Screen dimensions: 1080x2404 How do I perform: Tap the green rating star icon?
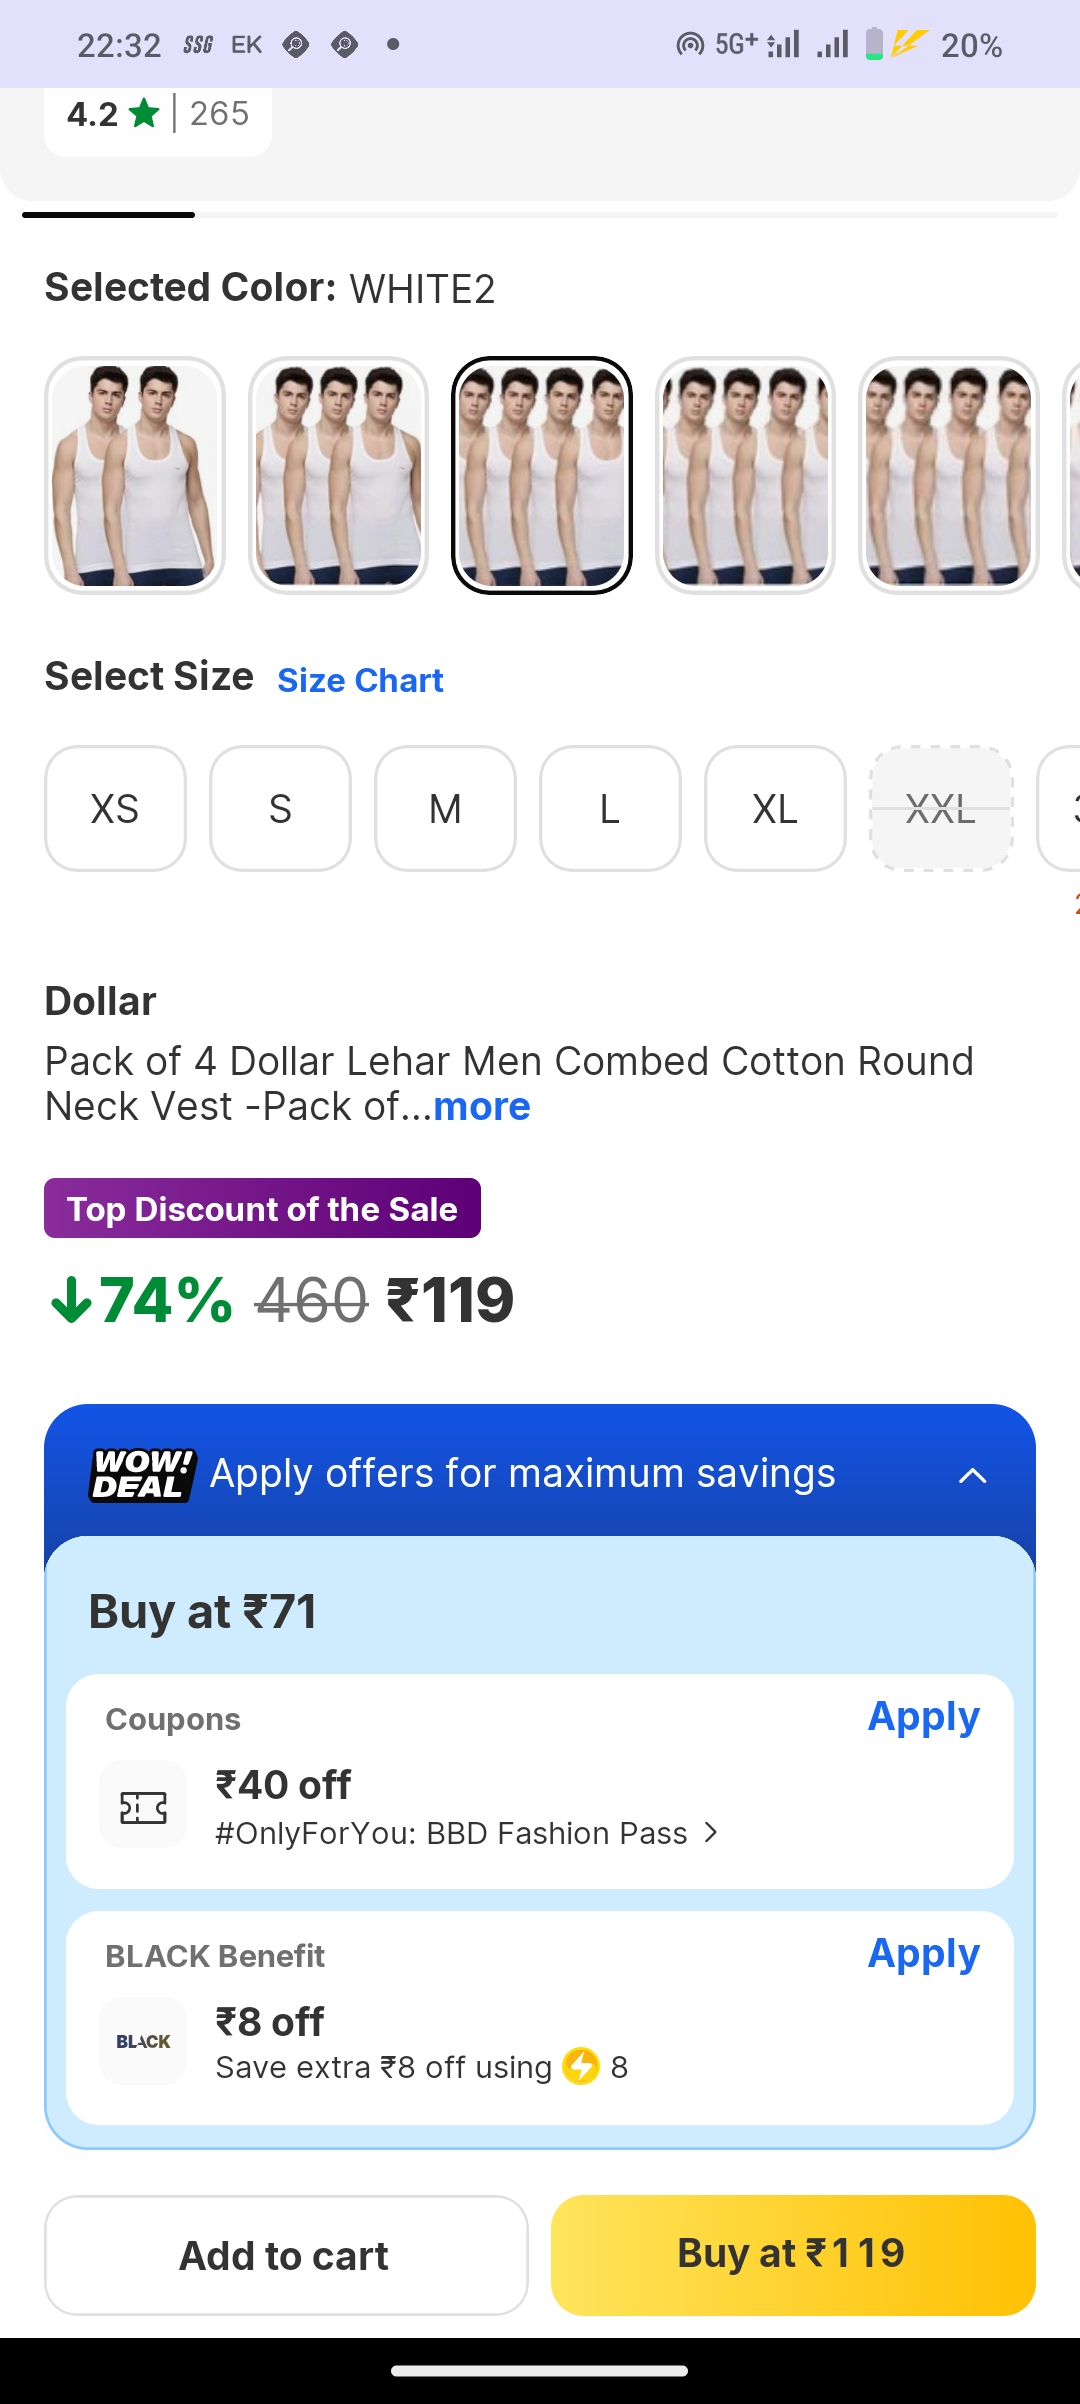144,114
